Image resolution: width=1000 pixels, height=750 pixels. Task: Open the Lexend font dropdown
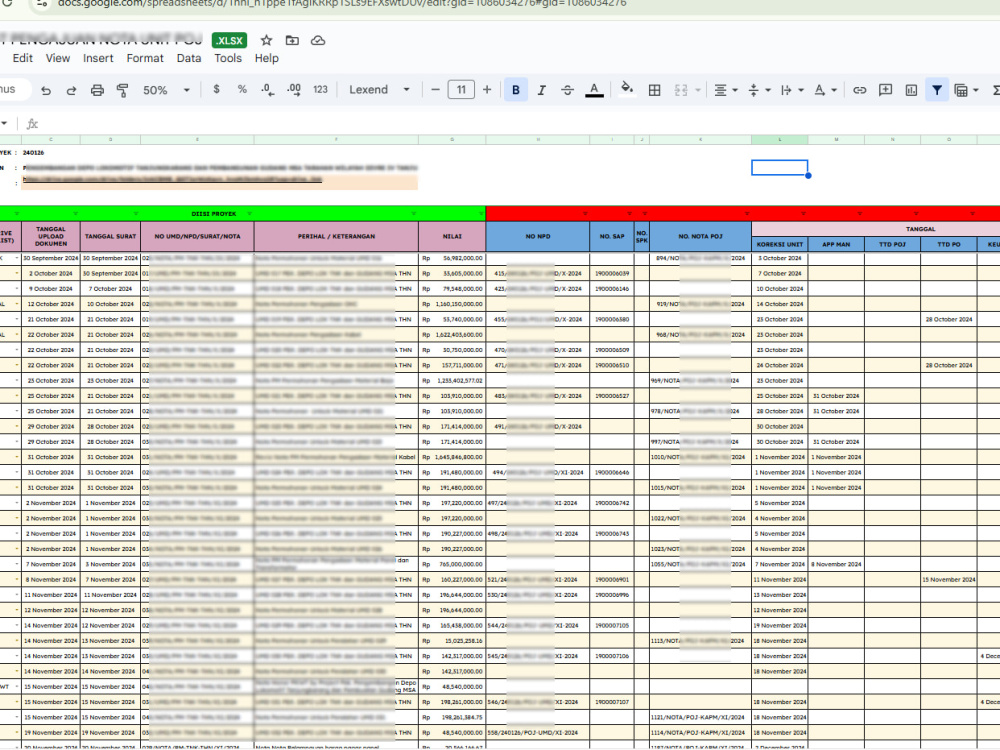pyautogui.click(x=379, y=90)
